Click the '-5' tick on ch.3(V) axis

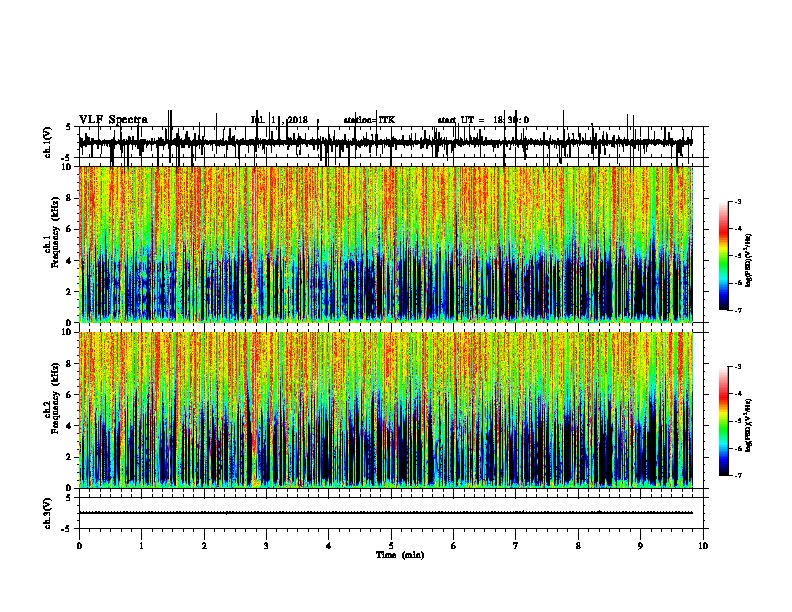point(67,529)
